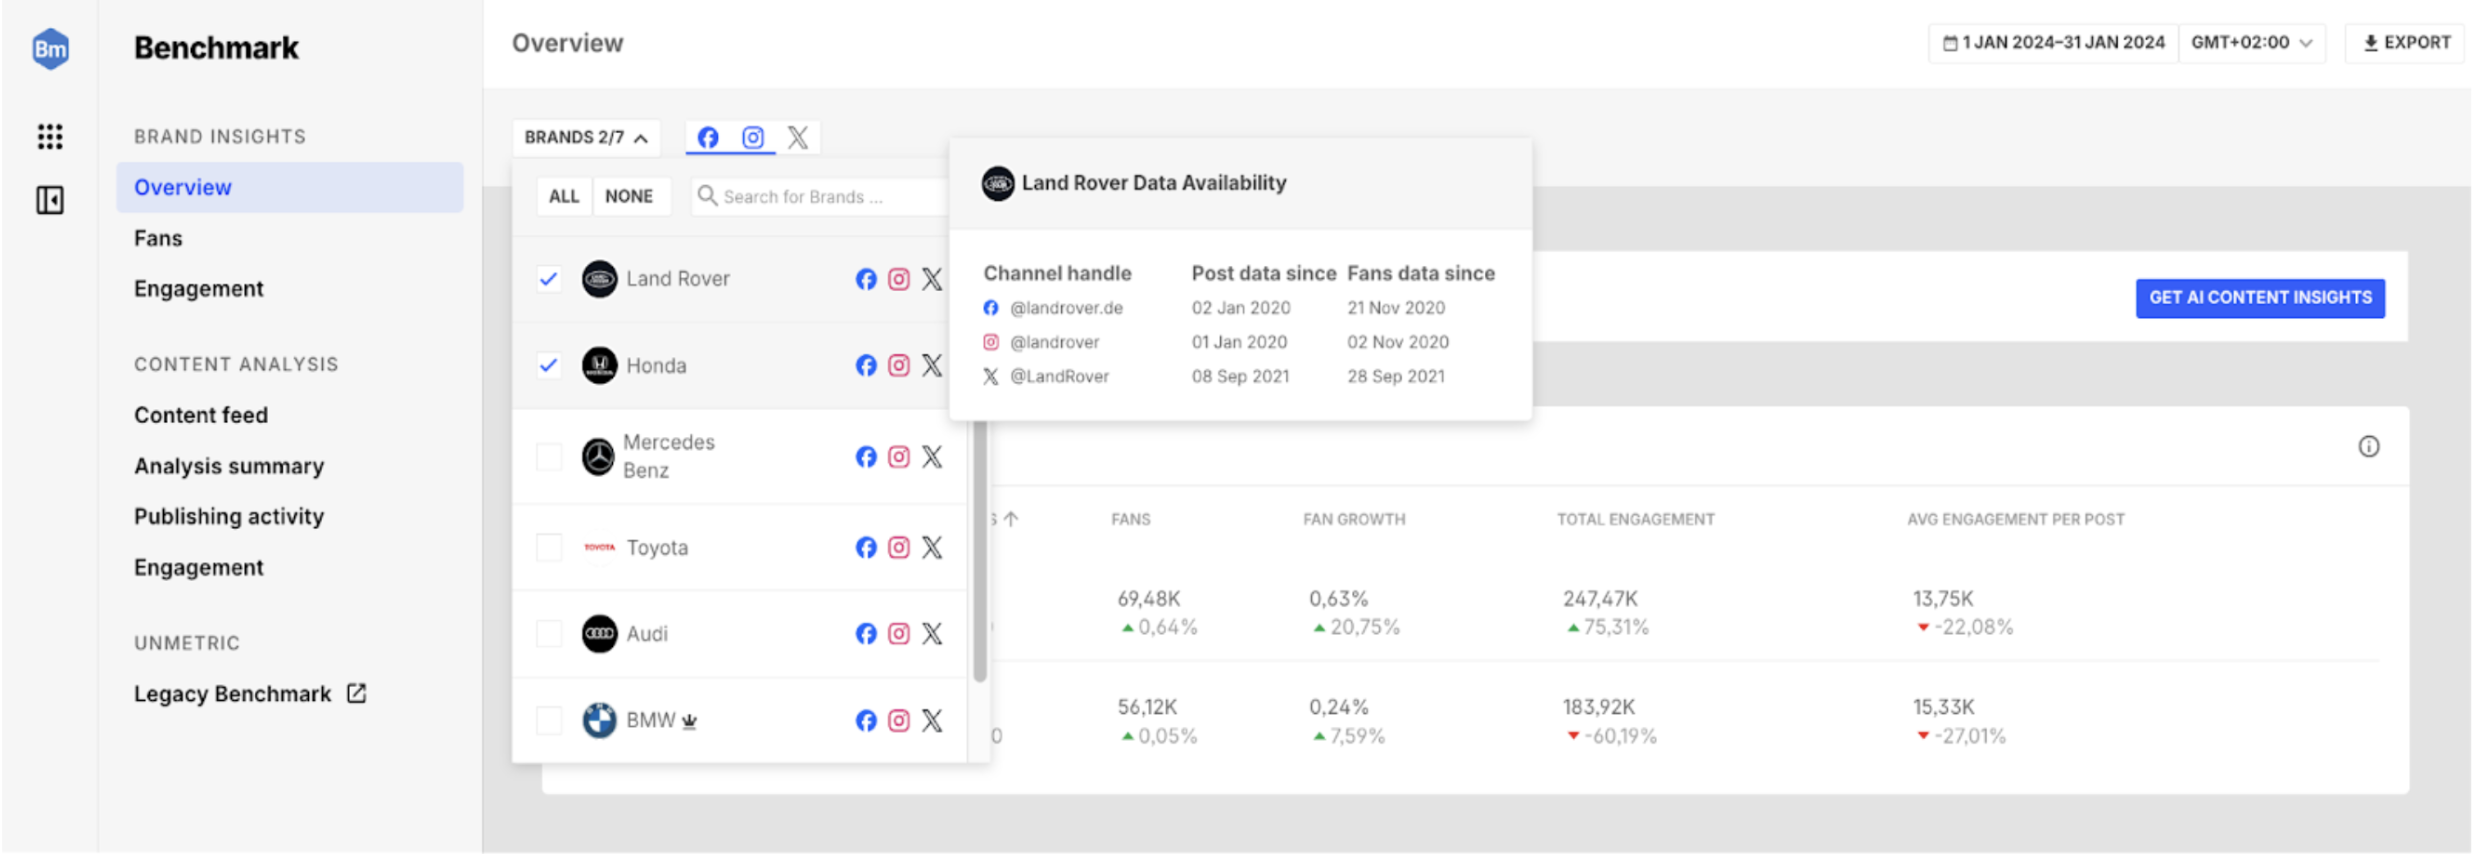The image size is (2472, 854).
Task: Select the Facebook network filter icon
Action: click(708, 137)
